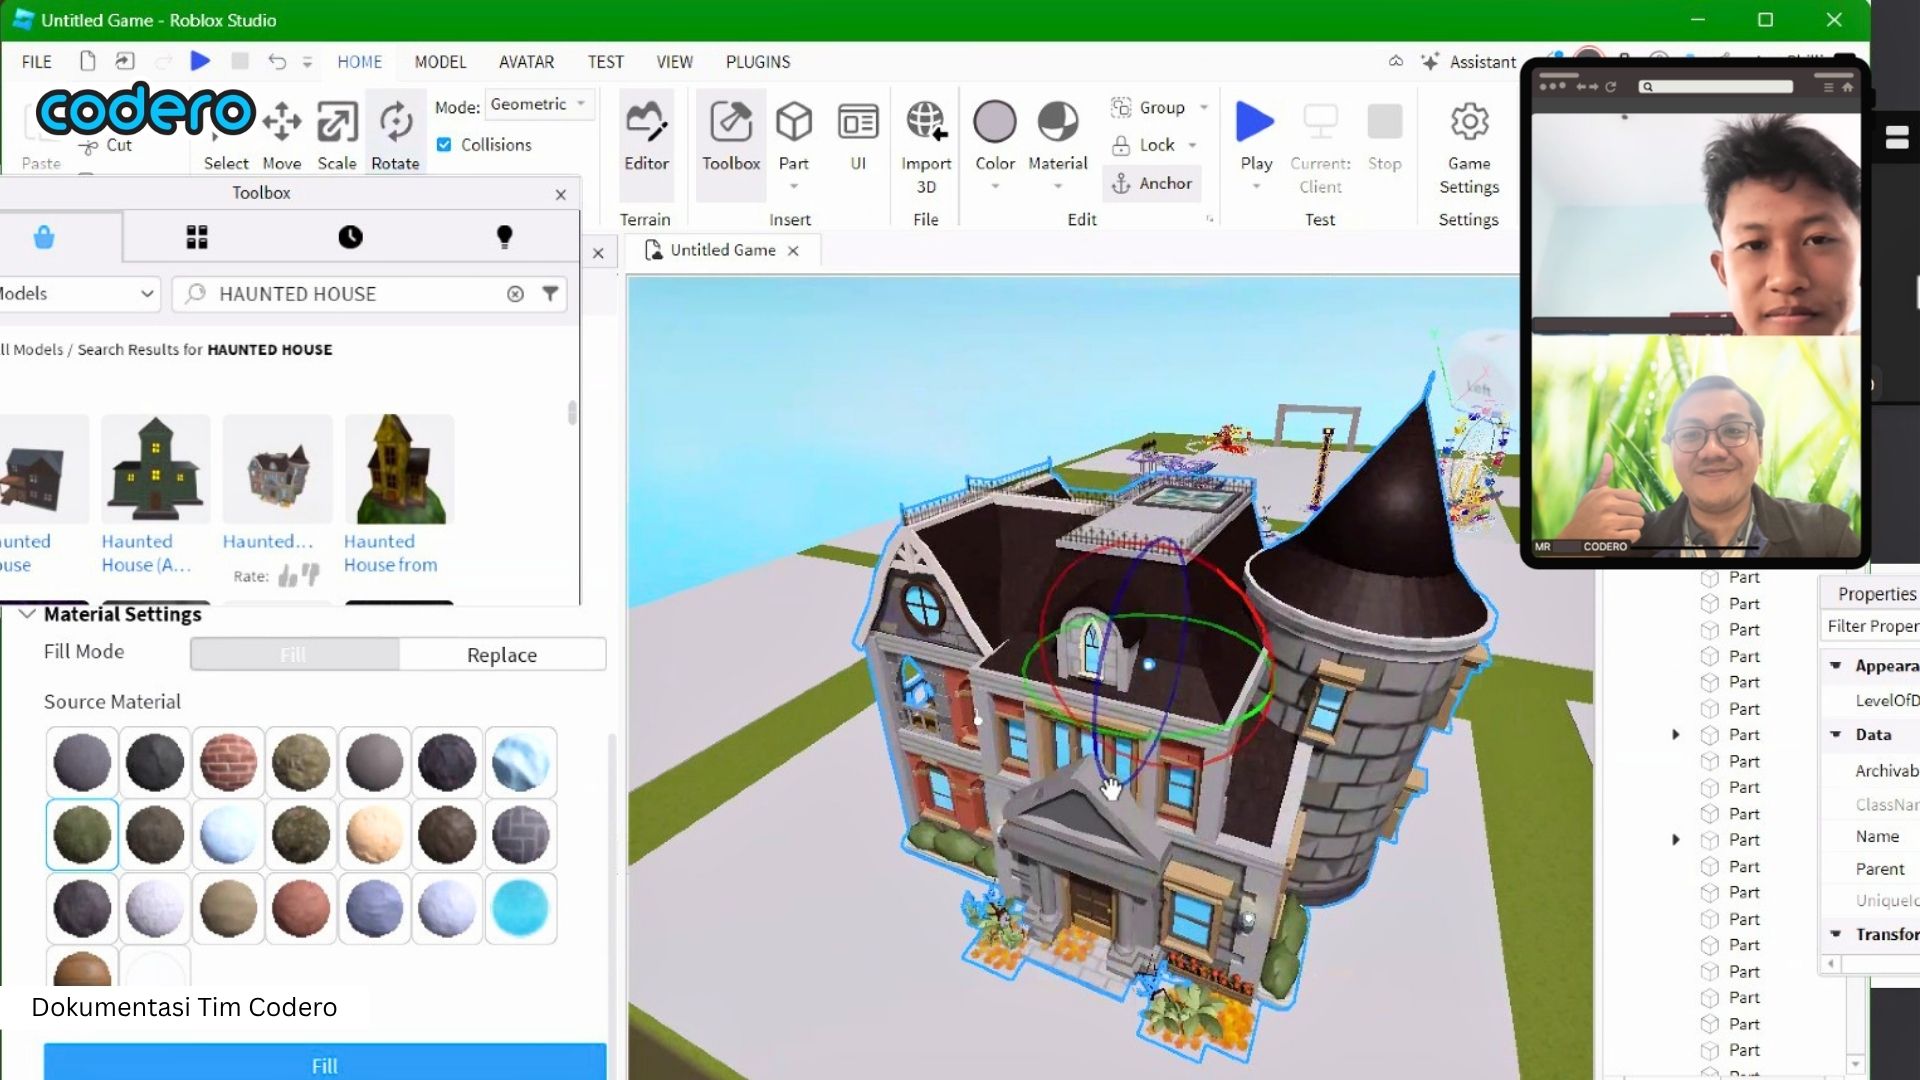Image resolution: width=1920 pixels, height=1080 pixels.
Task: Open the Mode Geometric dropdown
Action: [538, 104]
